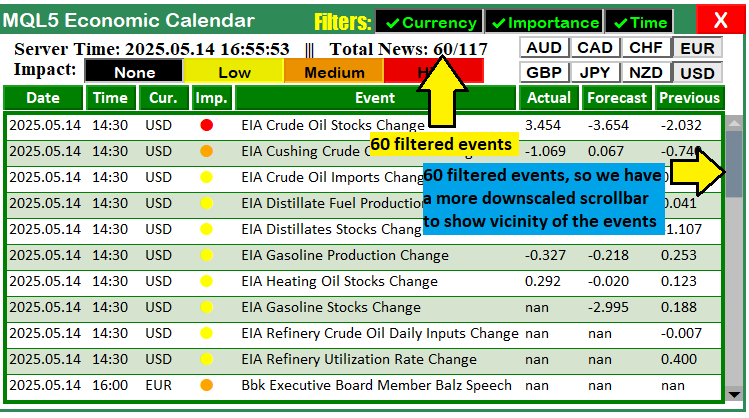Toggle the Currency filter

(429, 22)
